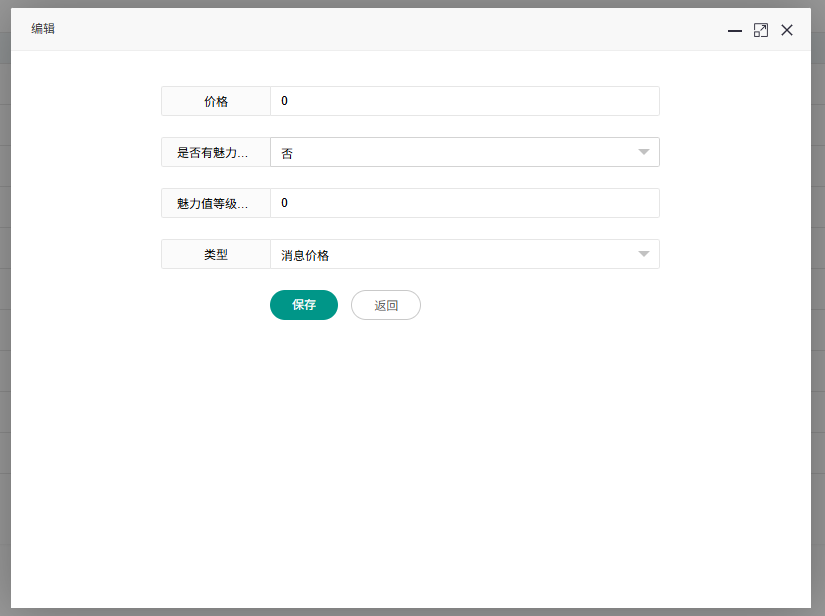825x616 pixels.
Task: Focus the 价格 input field
Action: [x=464, y=101]
